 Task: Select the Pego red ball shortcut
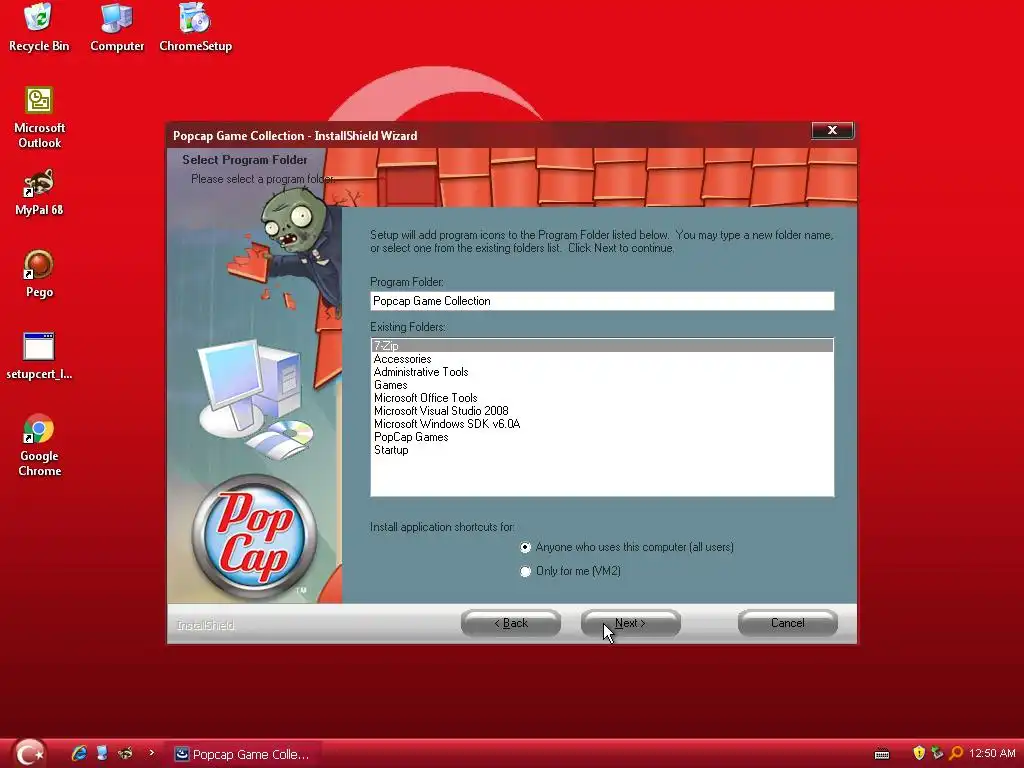click(39, 274)
